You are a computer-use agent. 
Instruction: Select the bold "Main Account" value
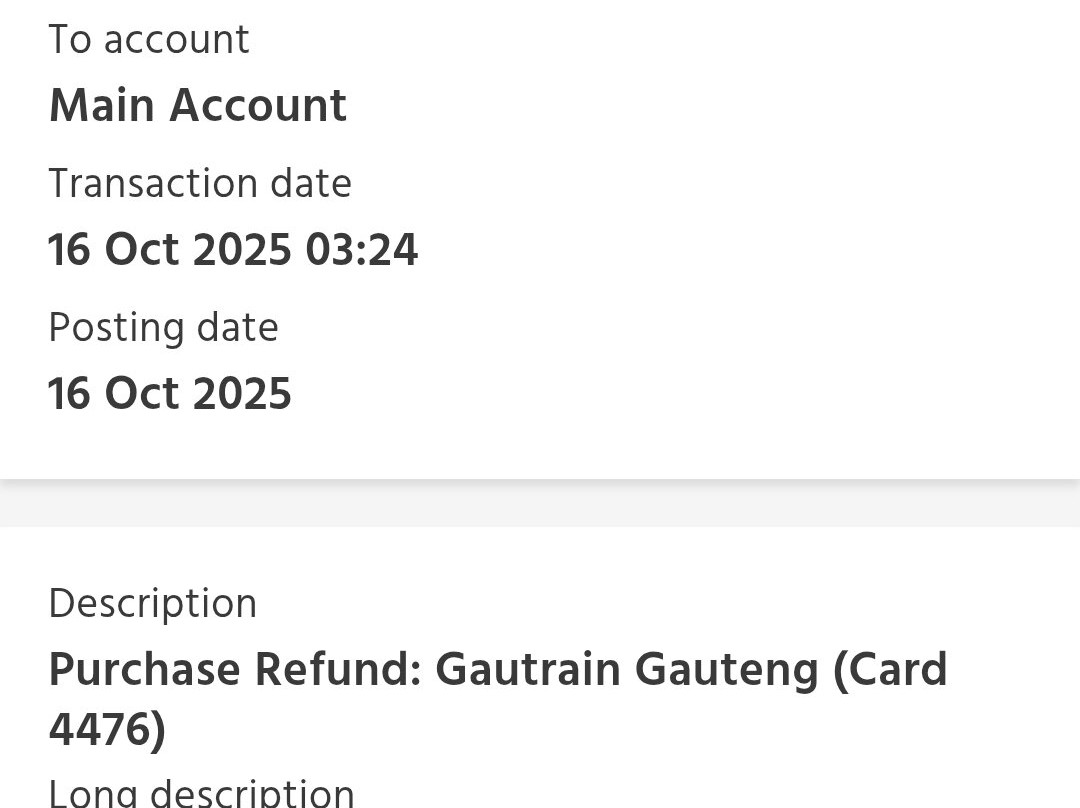[x=197, y=105]
